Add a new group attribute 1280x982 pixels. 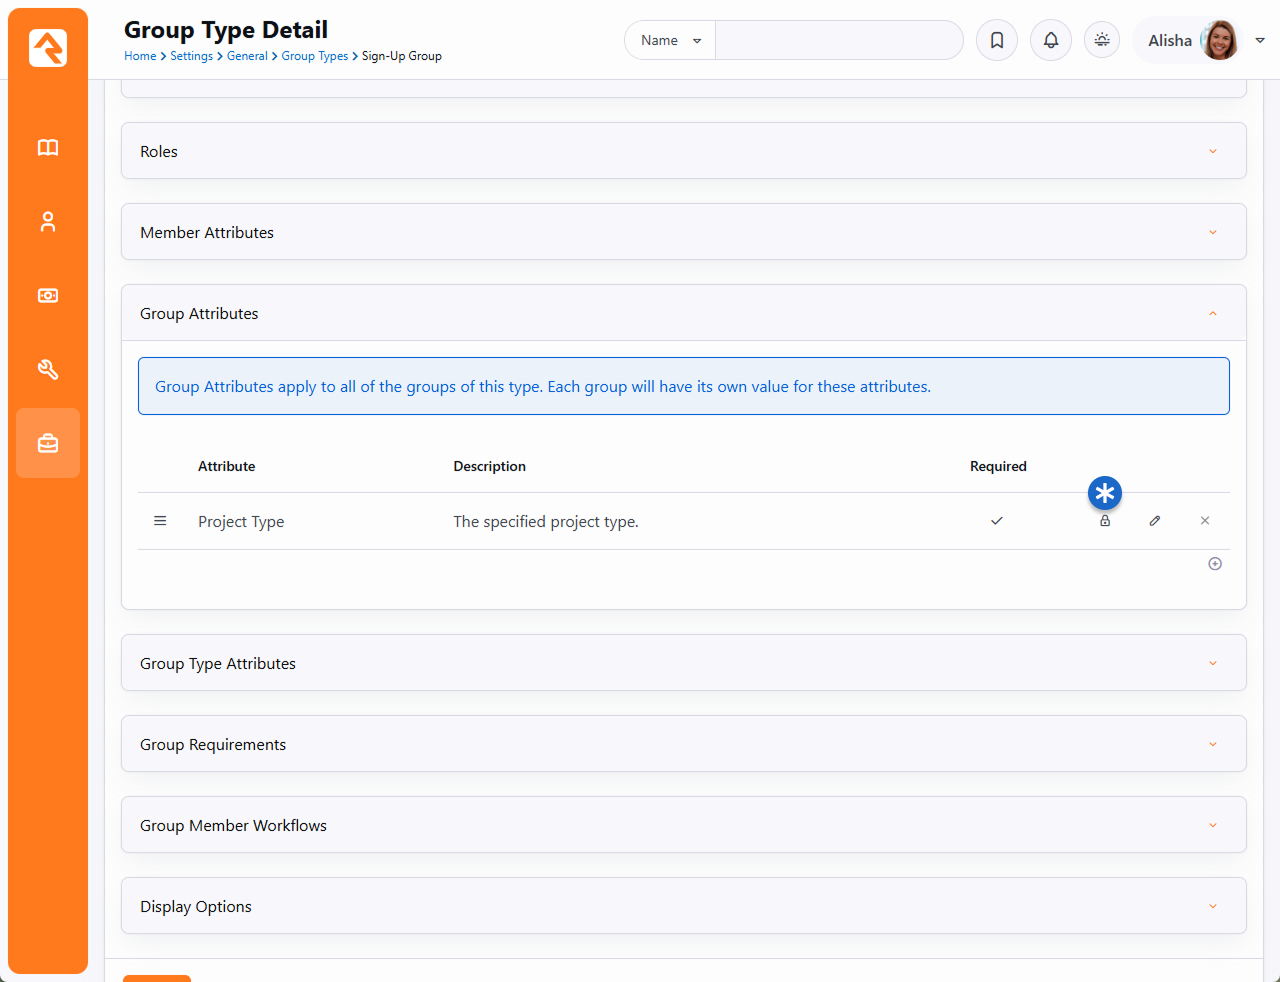click(x=1215, y=564)
